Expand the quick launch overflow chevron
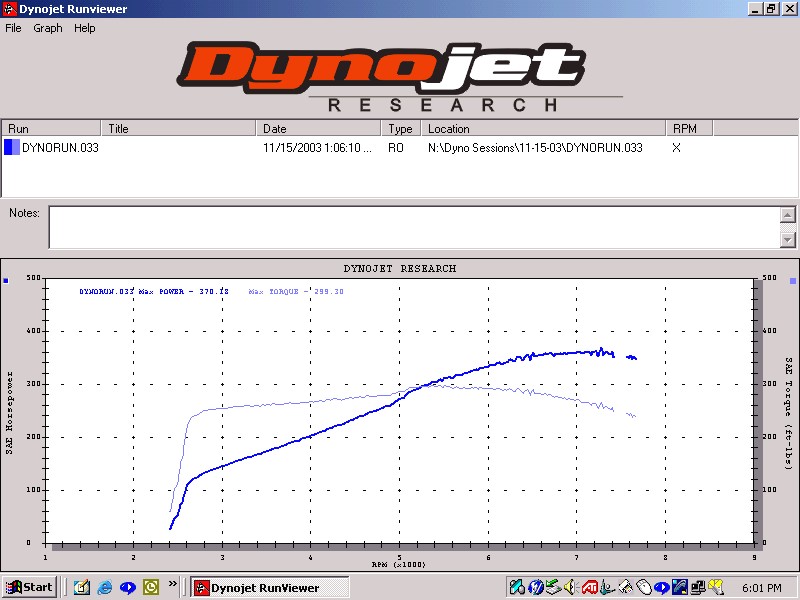Screen dimensions: 800x600 pos(172,584)
